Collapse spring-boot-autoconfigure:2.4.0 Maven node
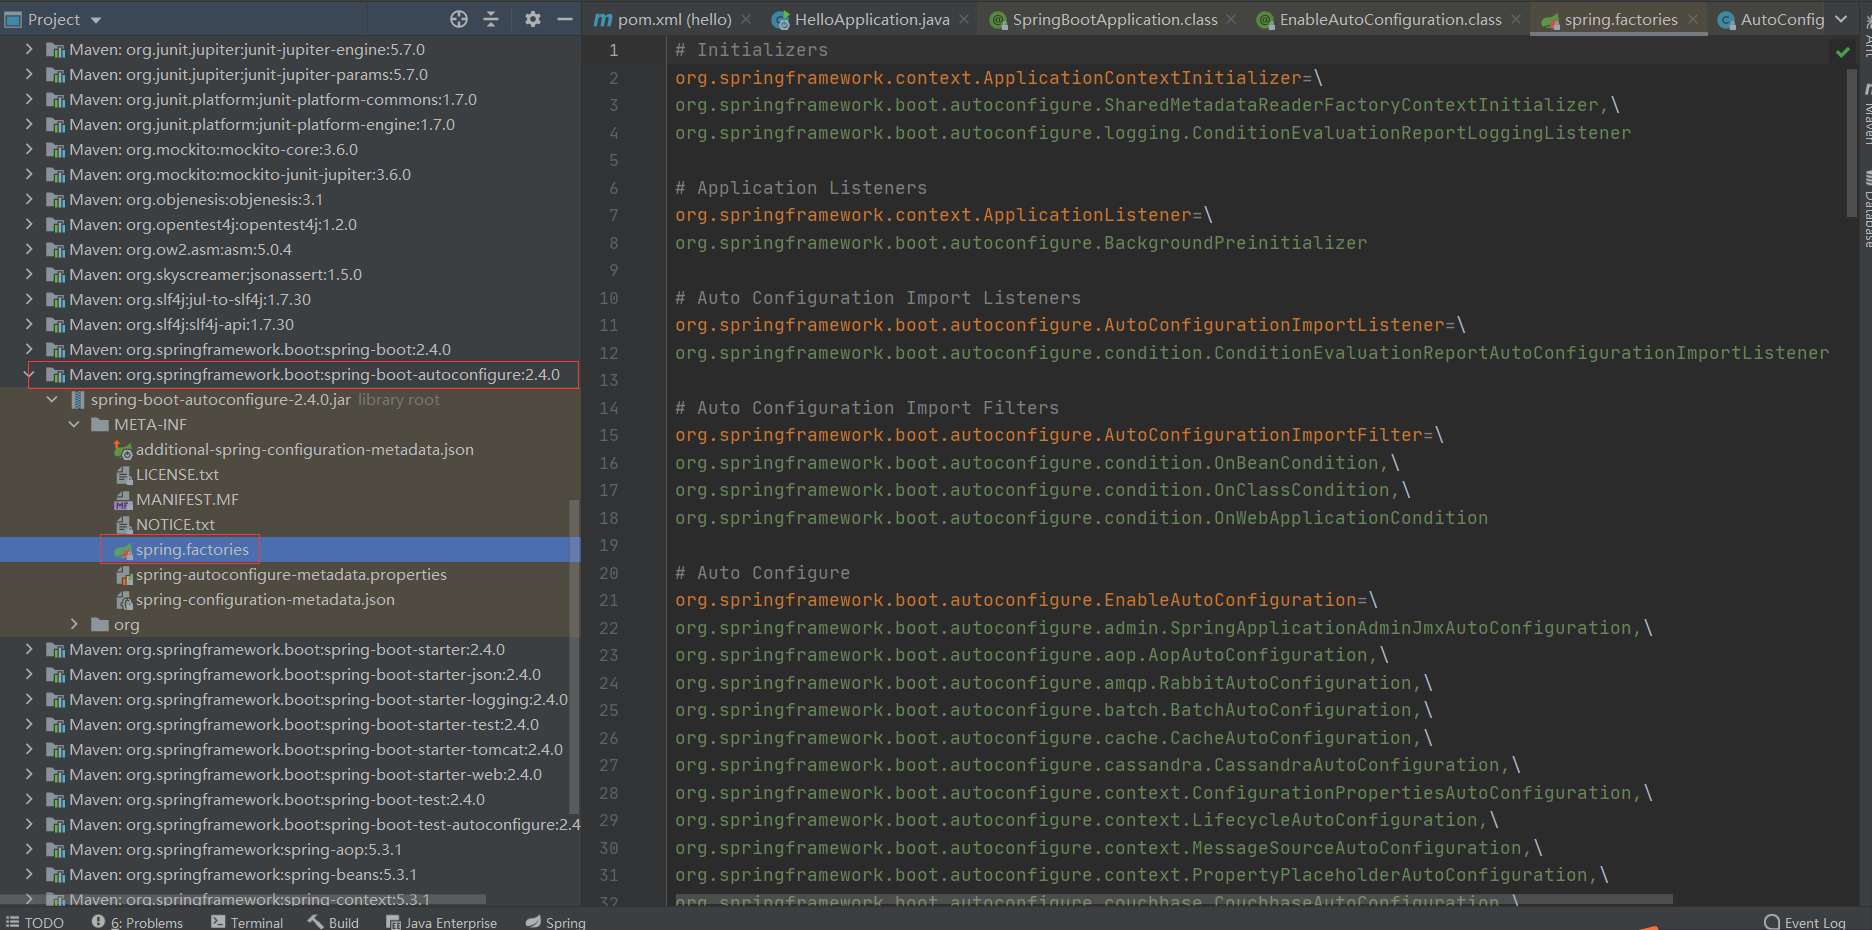 point(28,374)
